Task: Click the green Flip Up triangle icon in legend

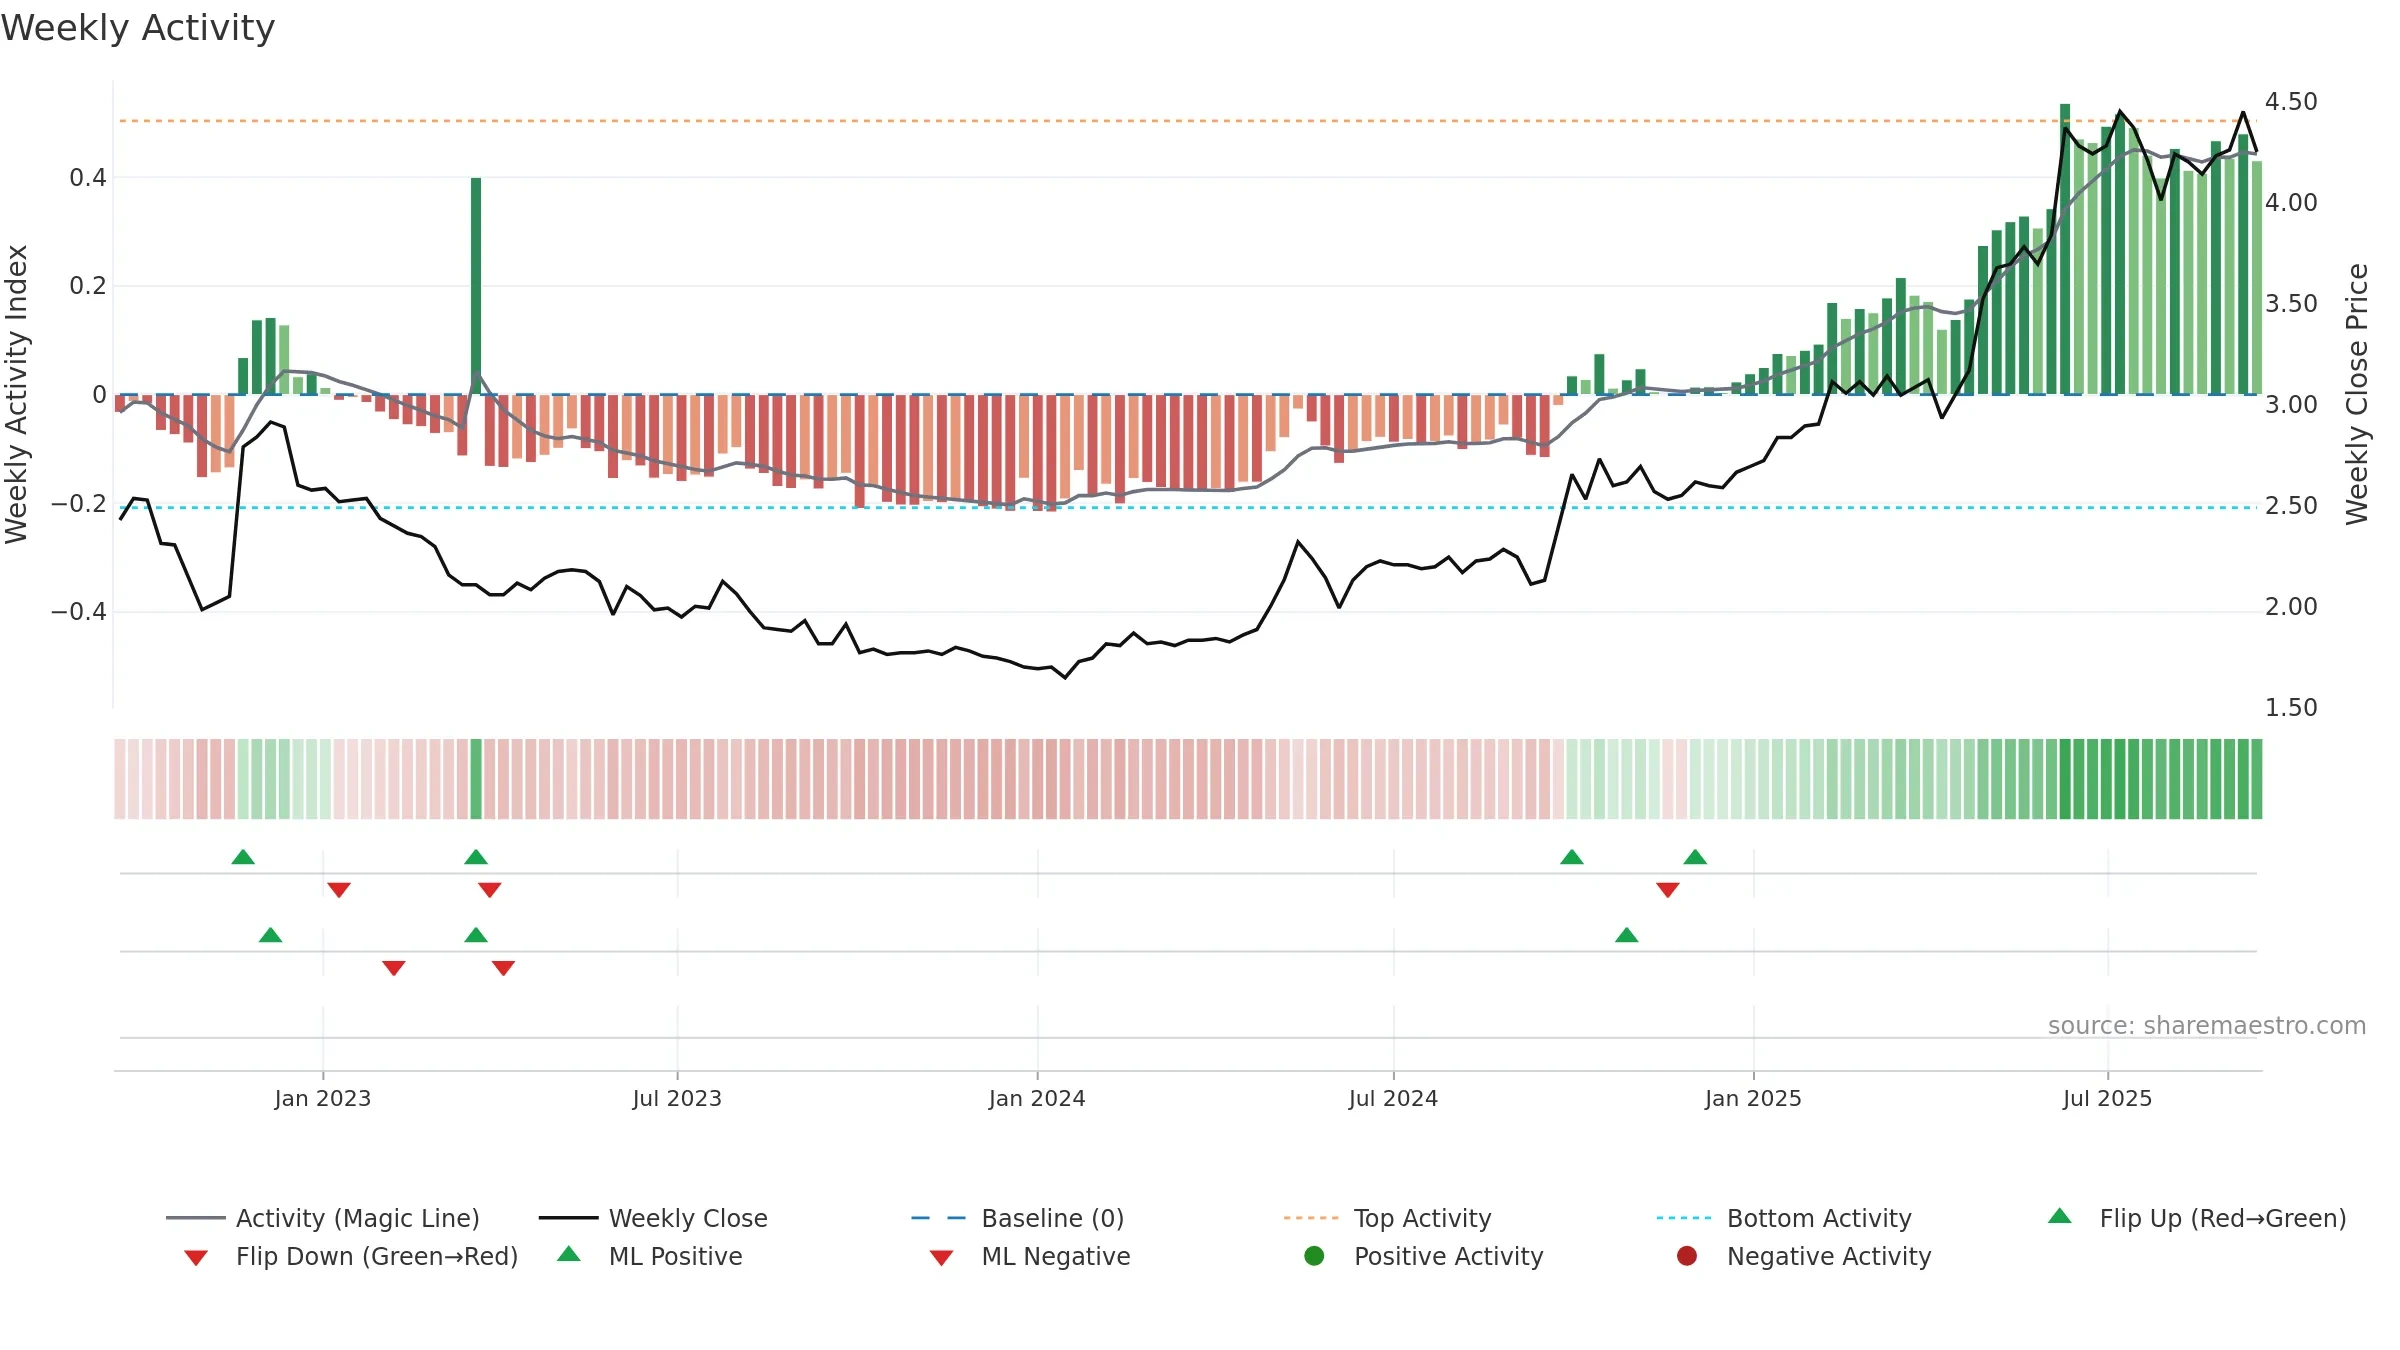Action: click(2060, 1216)
